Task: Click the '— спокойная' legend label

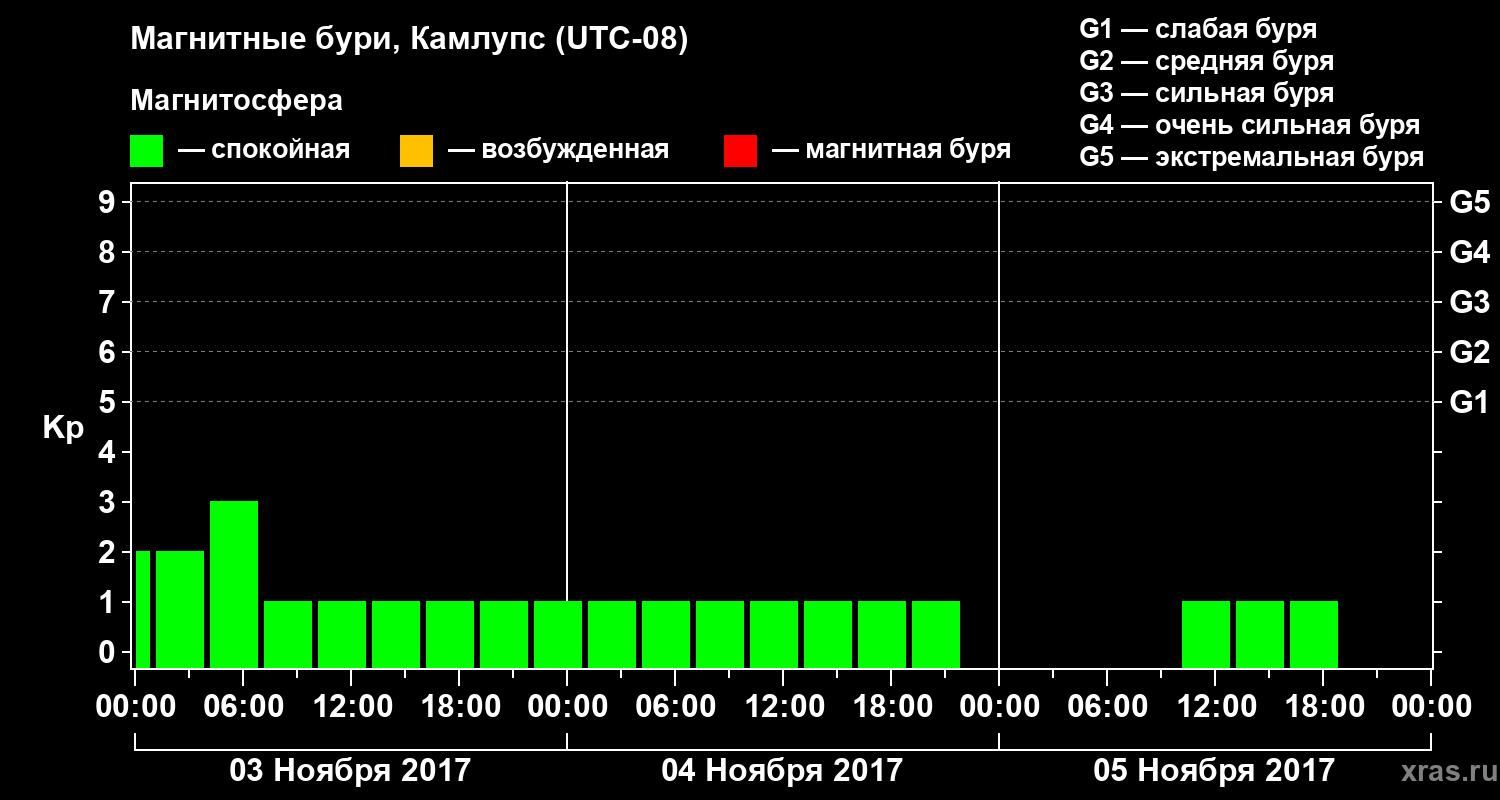Action: point(264,151)
